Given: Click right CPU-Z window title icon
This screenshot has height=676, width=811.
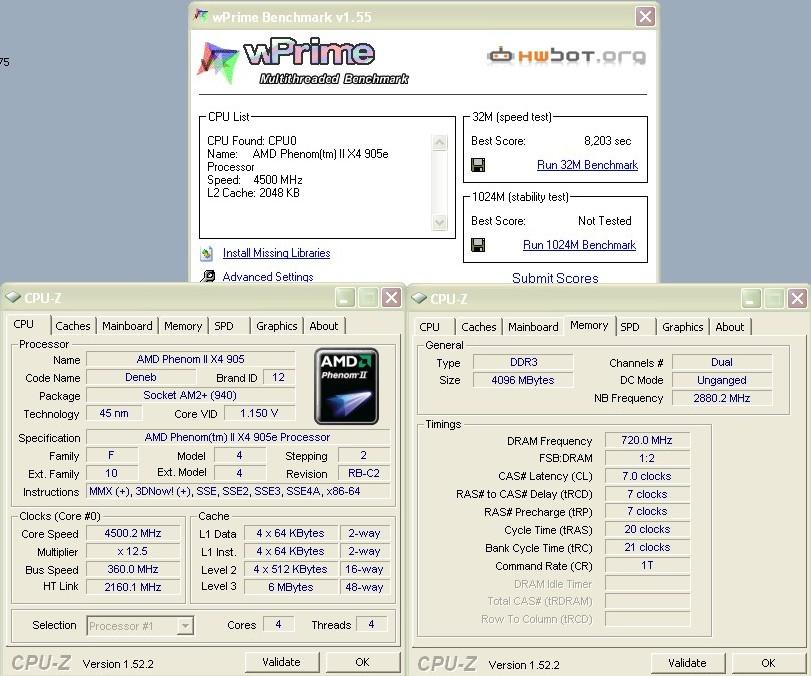Looking at the screenshot, I should pos(419,298).
